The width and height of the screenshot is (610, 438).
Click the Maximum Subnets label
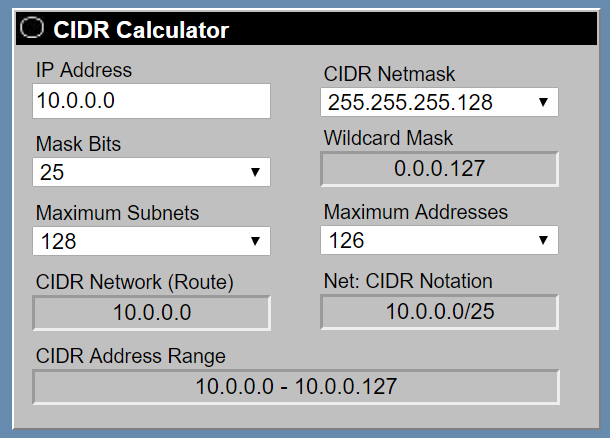pyautogui.click(x=117, y=213)
